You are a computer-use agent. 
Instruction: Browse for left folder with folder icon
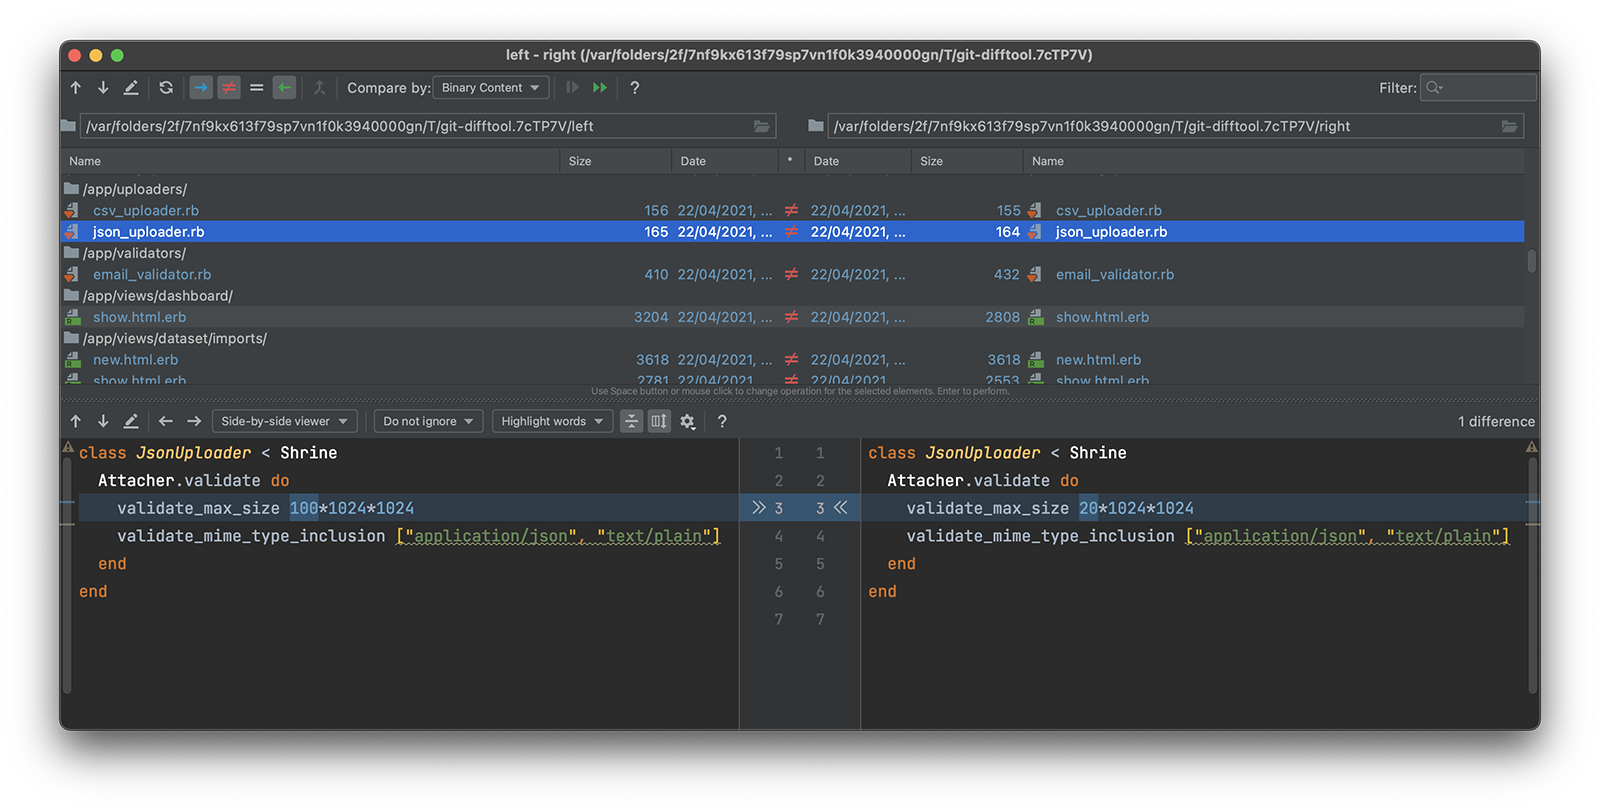[x=762, y=126]
